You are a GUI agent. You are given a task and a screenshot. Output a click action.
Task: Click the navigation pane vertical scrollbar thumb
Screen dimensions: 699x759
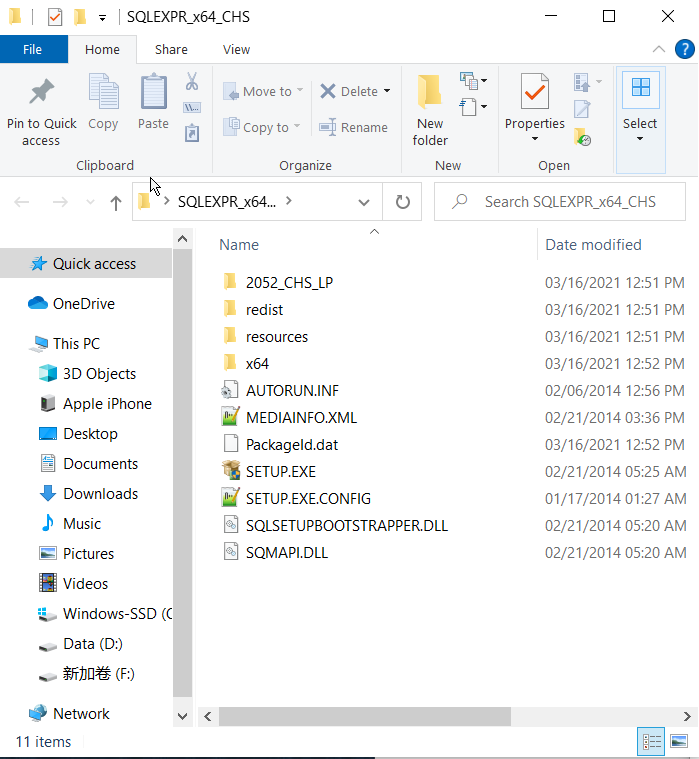[182, 472]
